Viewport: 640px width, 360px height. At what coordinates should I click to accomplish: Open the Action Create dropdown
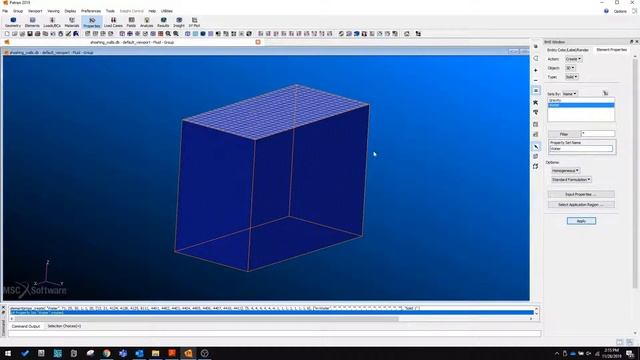573,59
